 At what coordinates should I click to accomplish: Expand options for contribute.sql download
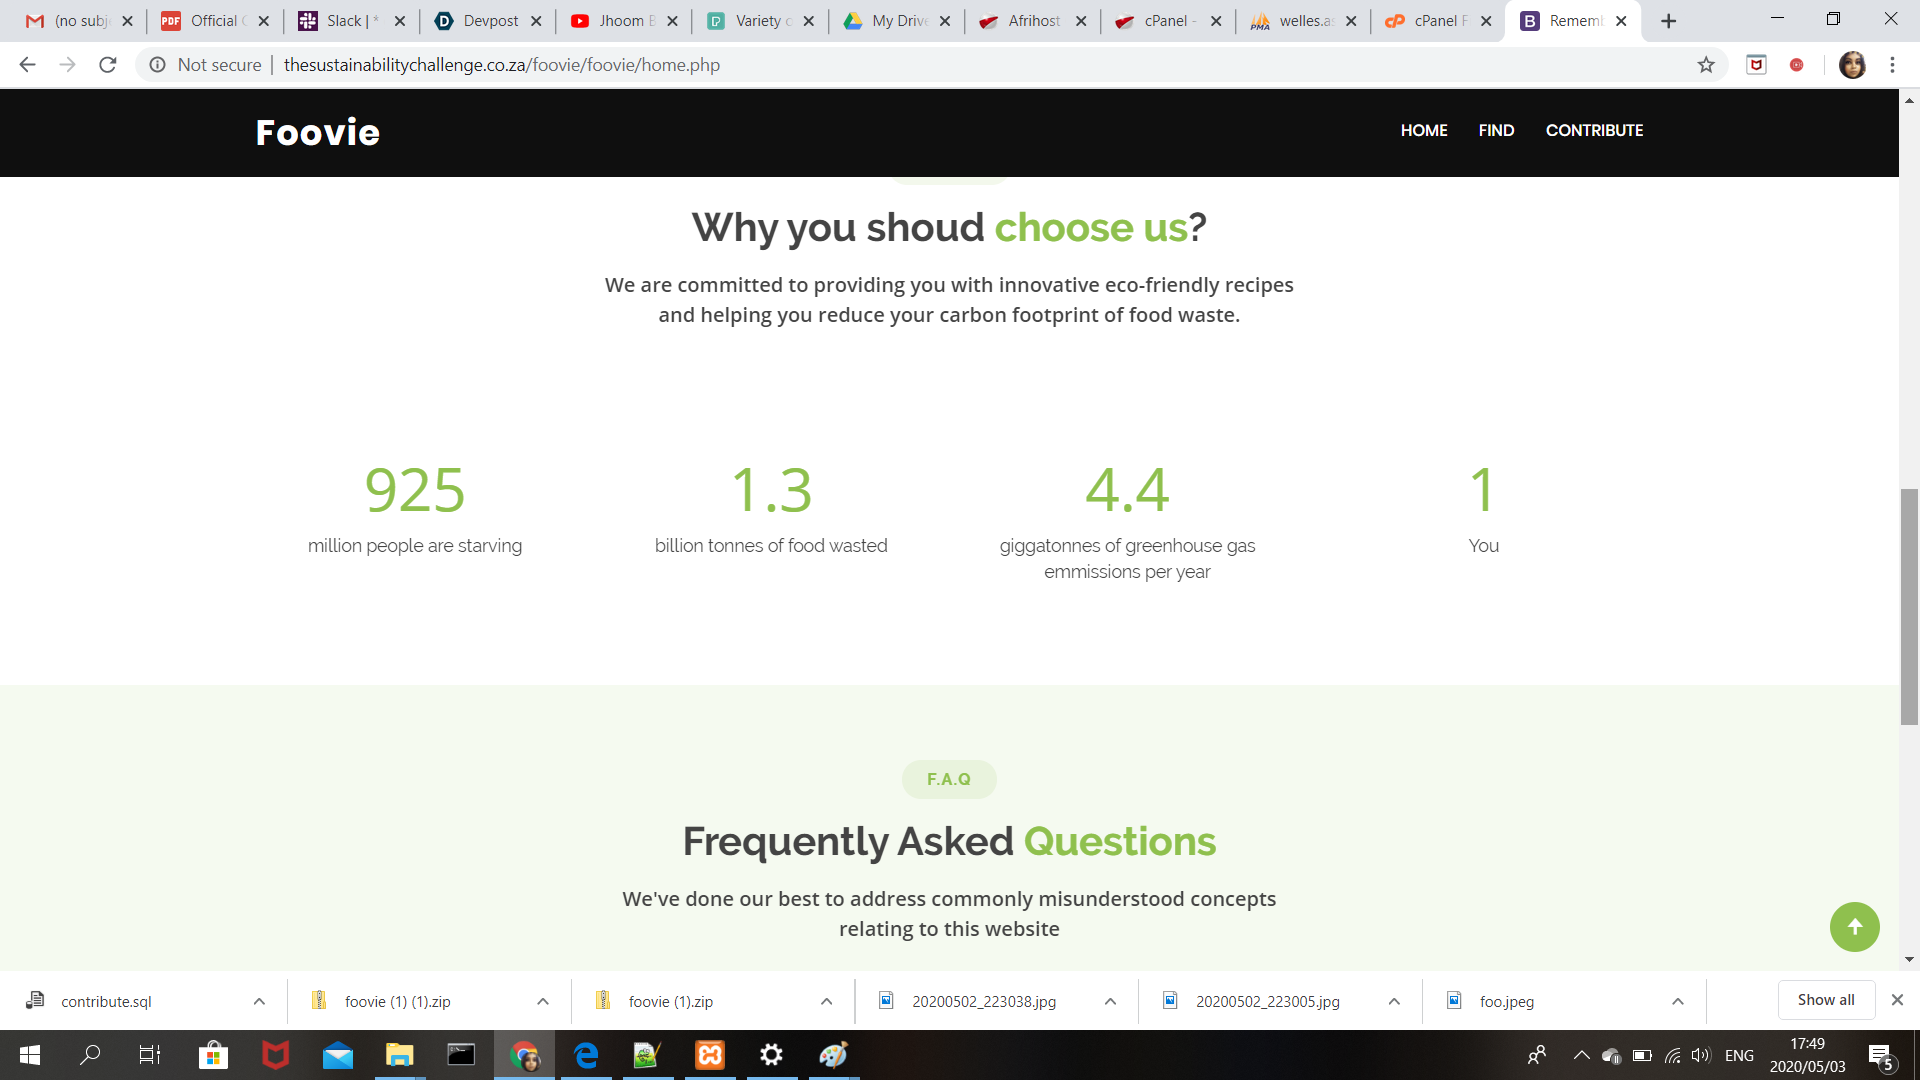click(x=259, y=1001)
